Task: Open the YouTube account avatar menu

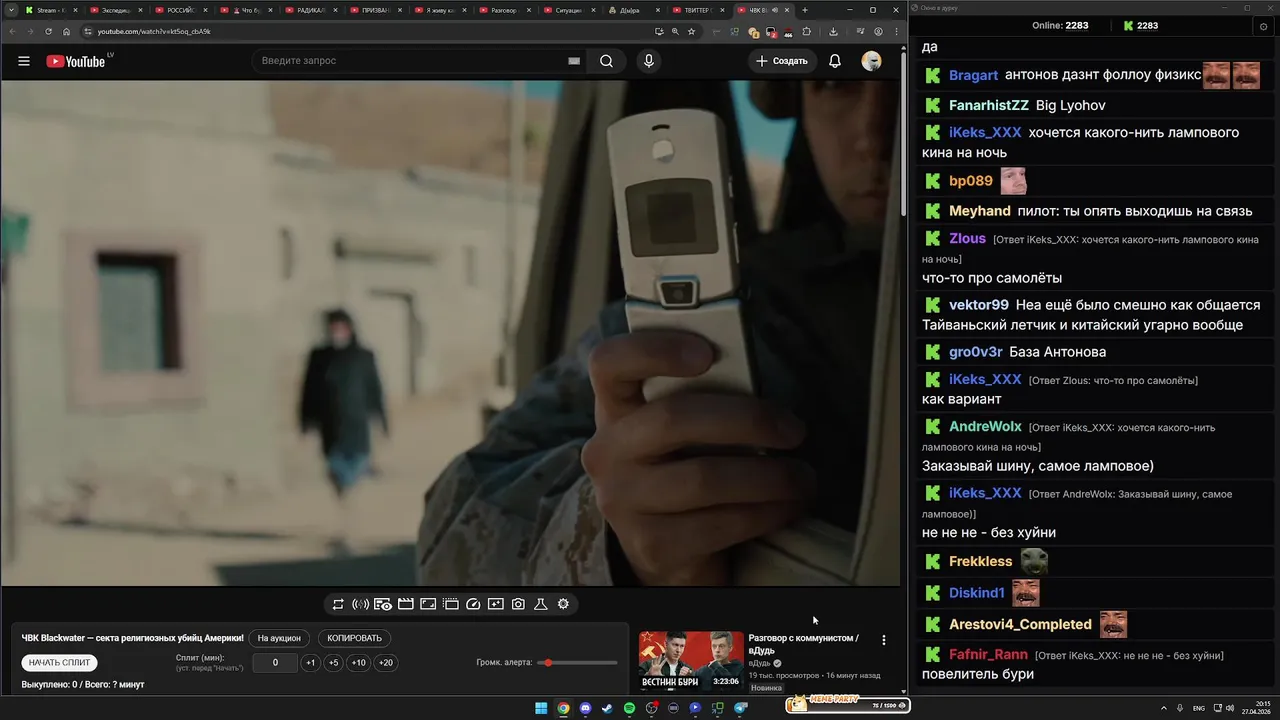Action: (871, 61)
